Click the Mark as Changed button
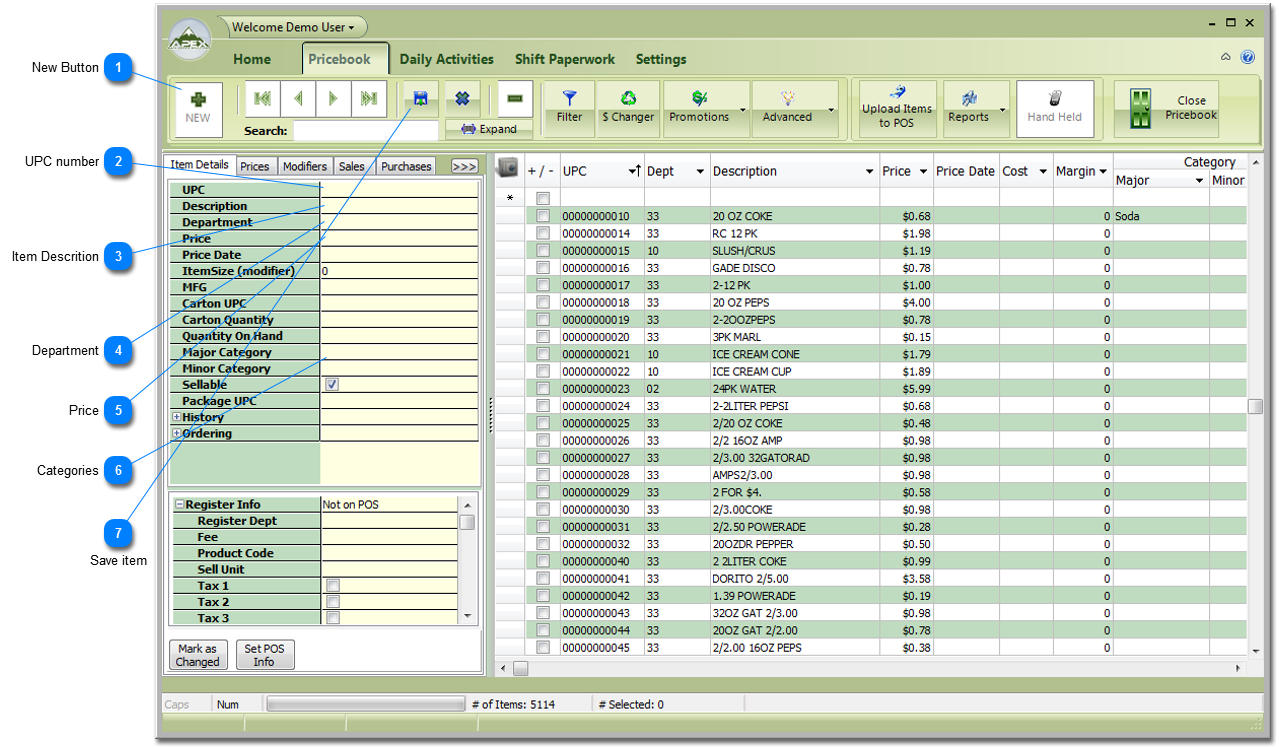 click(197, 655)
